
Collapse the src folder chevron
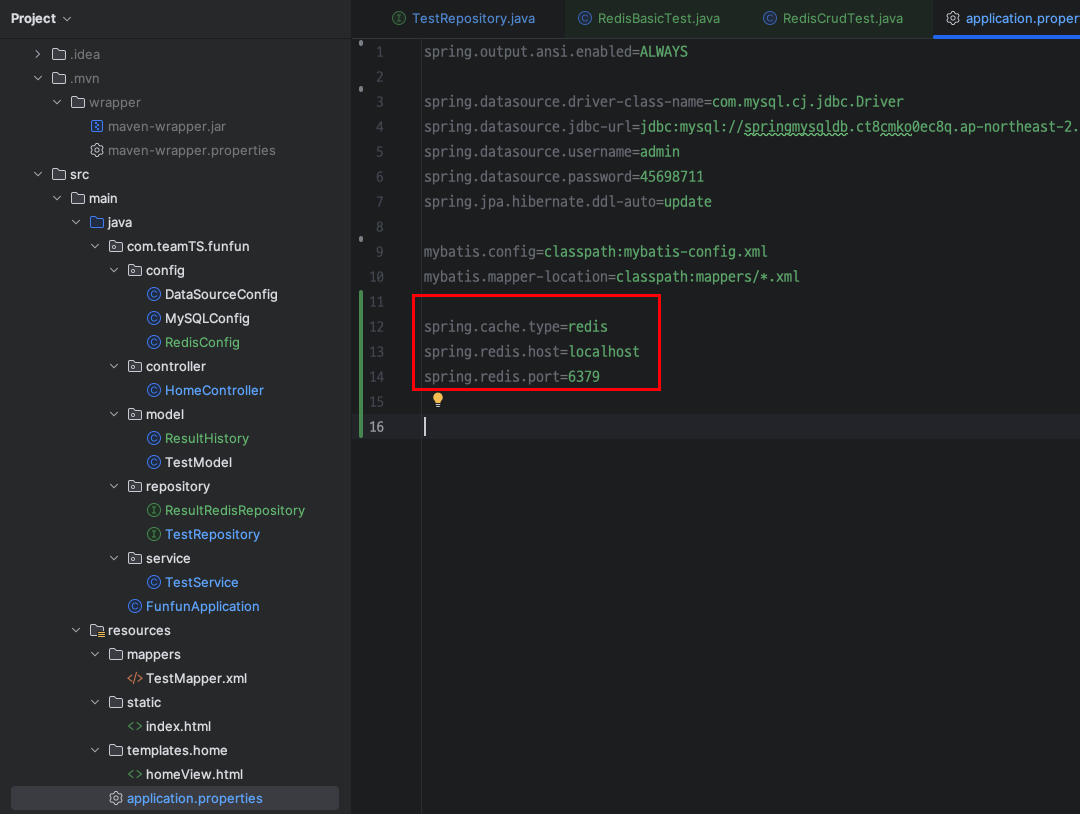[x=38, y=174]
